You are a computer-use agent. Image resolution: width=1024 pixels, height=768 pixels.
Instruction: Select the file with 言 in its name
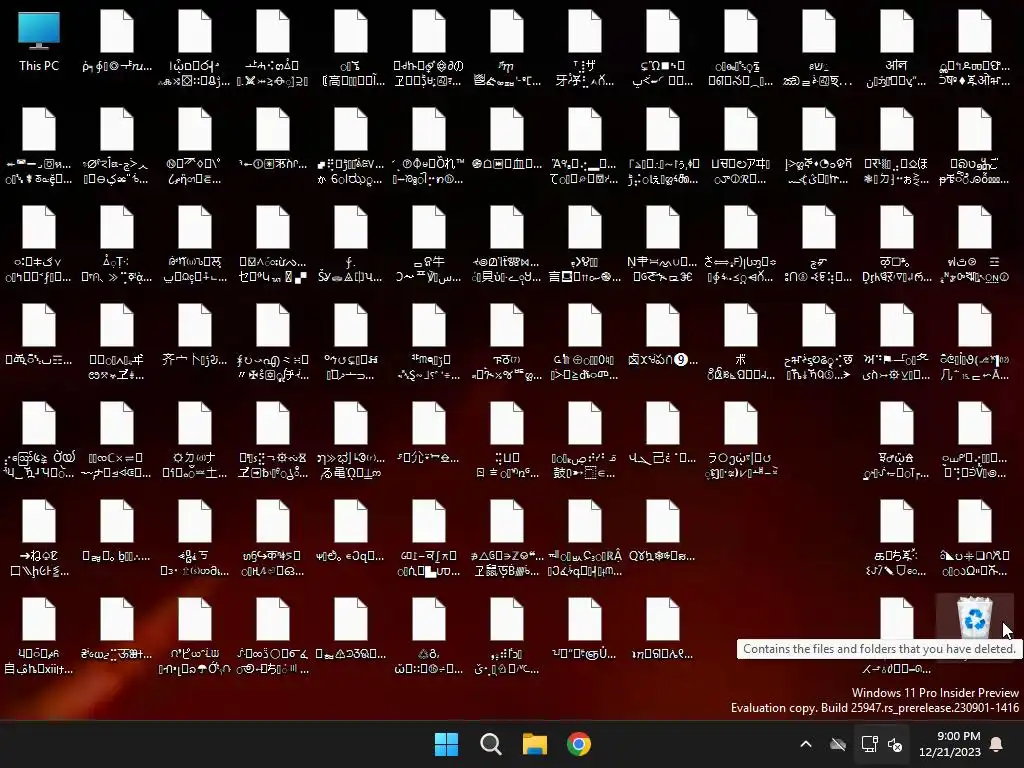coord(584,246)
